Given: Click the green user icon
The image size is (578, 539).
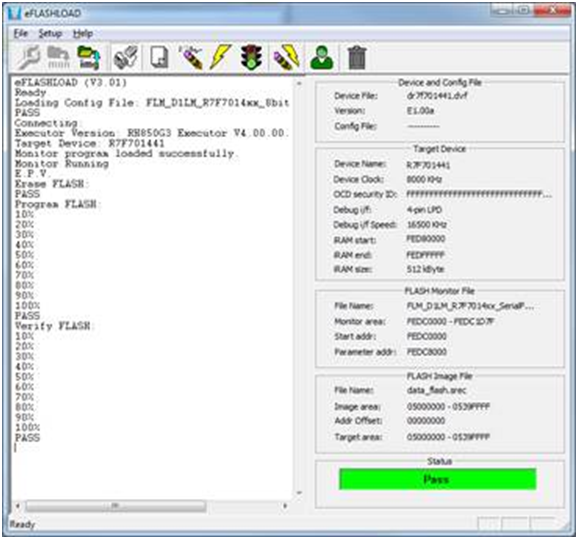Looking at the screenshot, I should (x=322, y=57).
